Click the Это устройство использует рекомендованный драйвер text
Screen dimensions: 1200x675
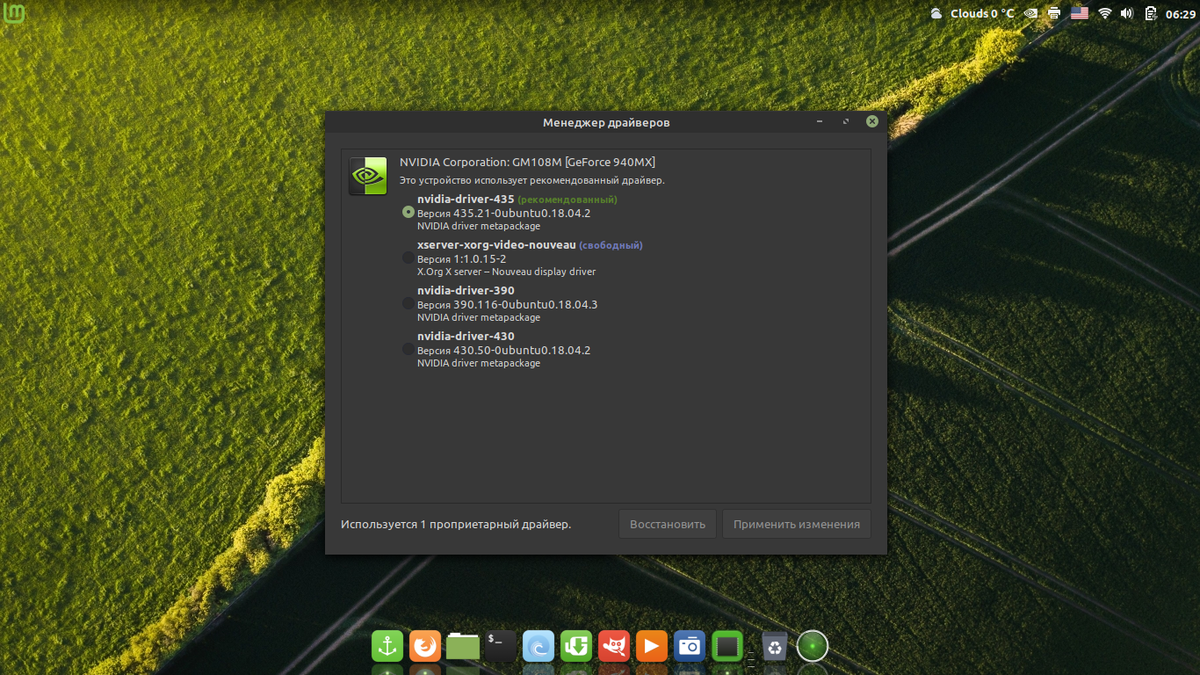[x=532, y=181]
